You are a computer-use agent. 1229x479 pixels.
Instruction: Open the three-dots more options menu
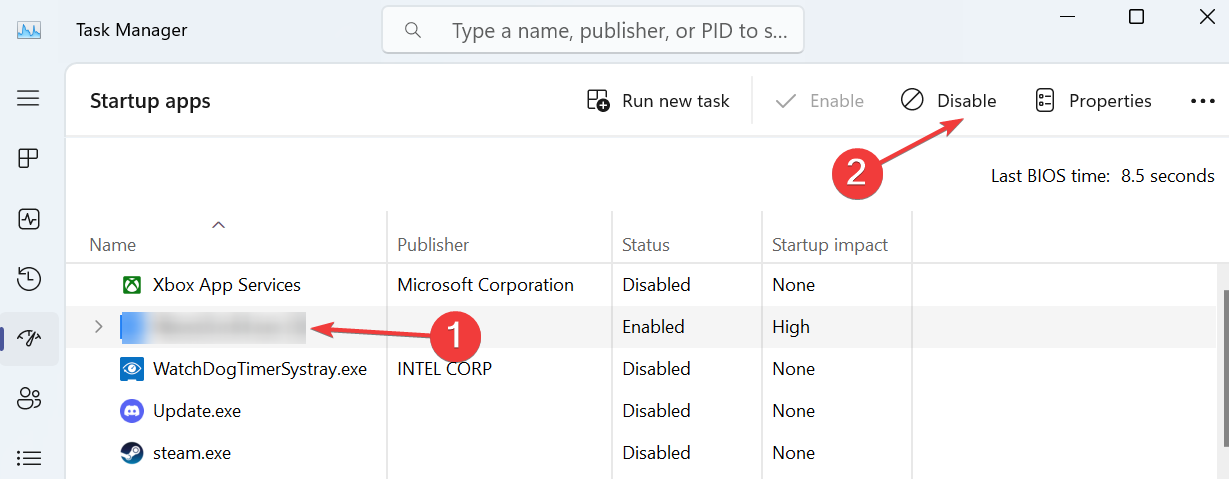pos(1202,101)
